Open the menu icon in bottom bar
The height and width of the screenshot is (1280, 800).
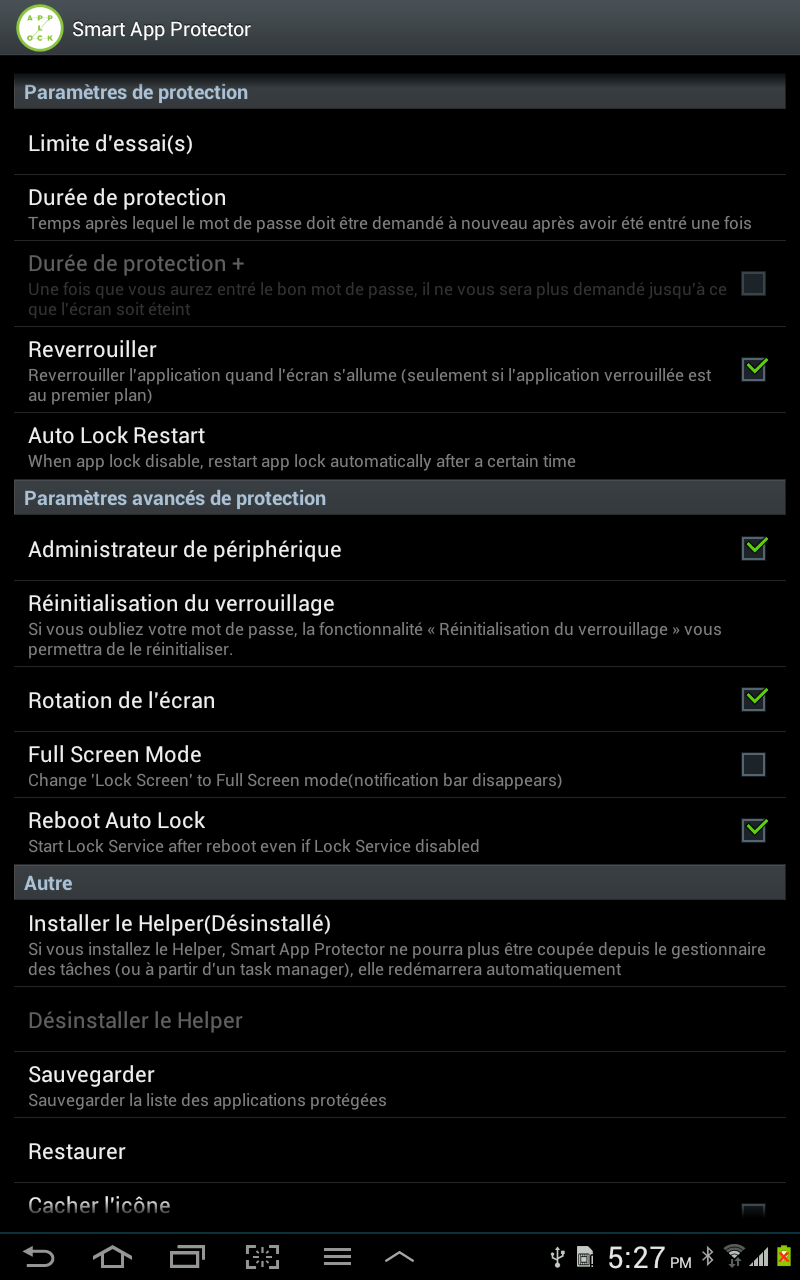(x=337, y=1257)
